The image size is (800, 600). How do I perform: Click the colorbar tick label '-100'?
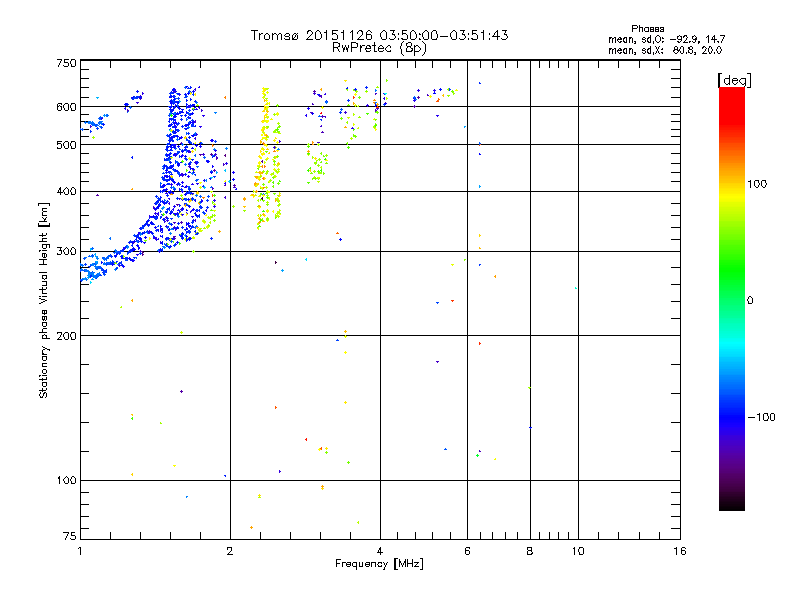pyautogui.click(x=762, y=417)
